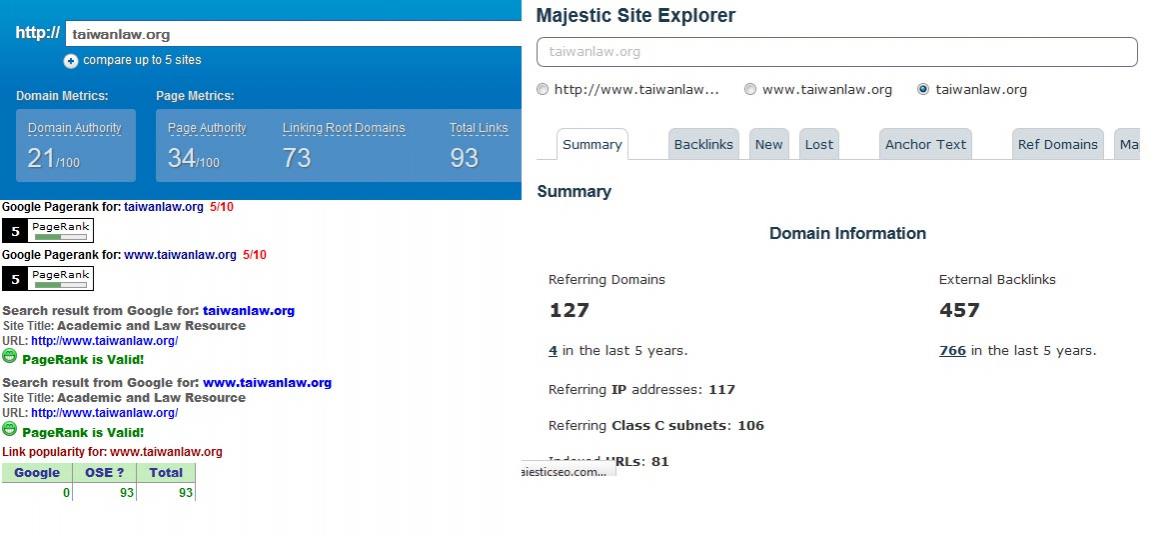Click the Google value 0 cell
The image size is (1174, 536).
coord(37,493)
